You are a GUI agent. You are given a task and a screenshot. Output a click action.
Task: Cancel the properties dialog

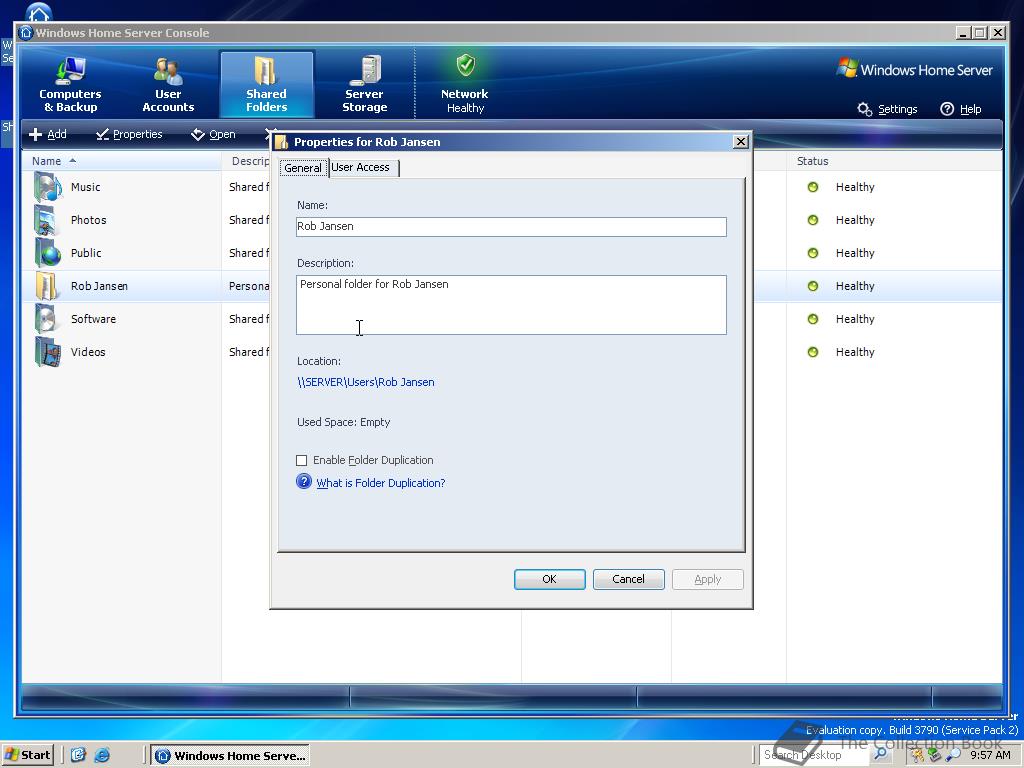click(628, 579)
